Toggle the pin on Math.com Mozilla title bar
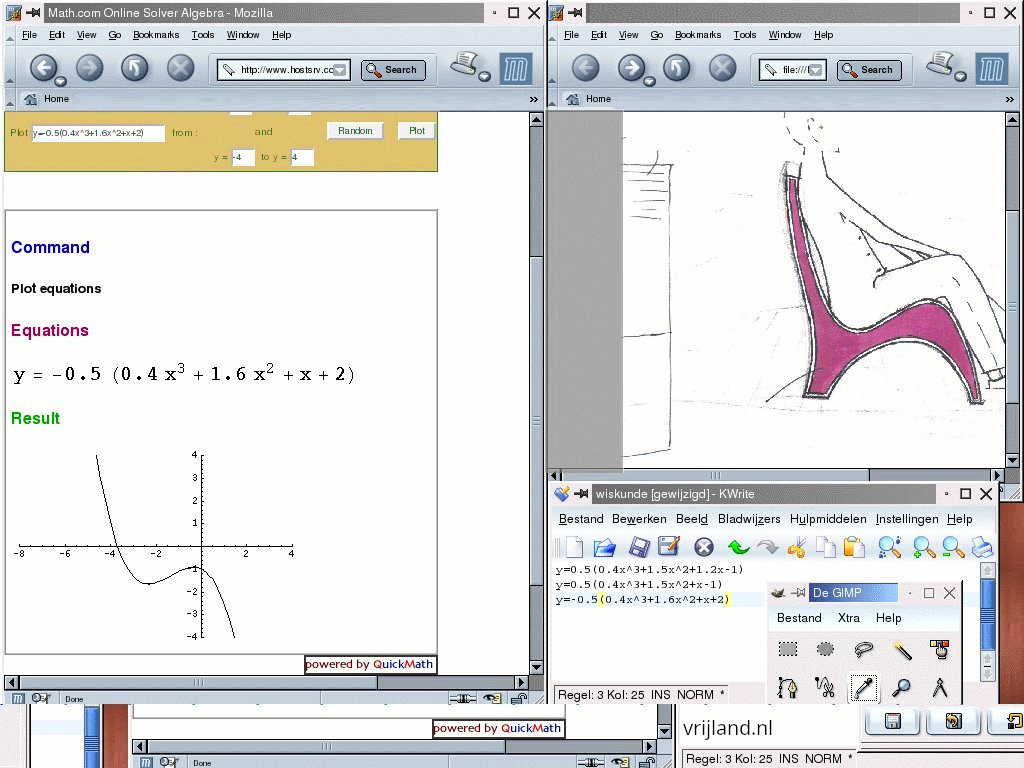The image size is (1024, 768). point(33,13)
